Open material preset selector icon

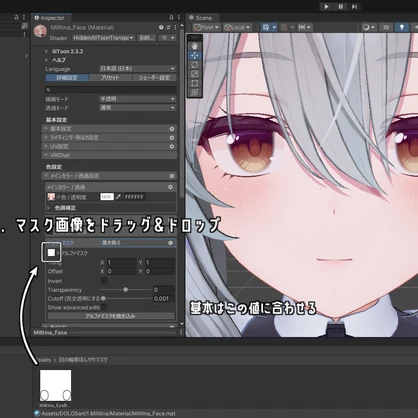168,28
